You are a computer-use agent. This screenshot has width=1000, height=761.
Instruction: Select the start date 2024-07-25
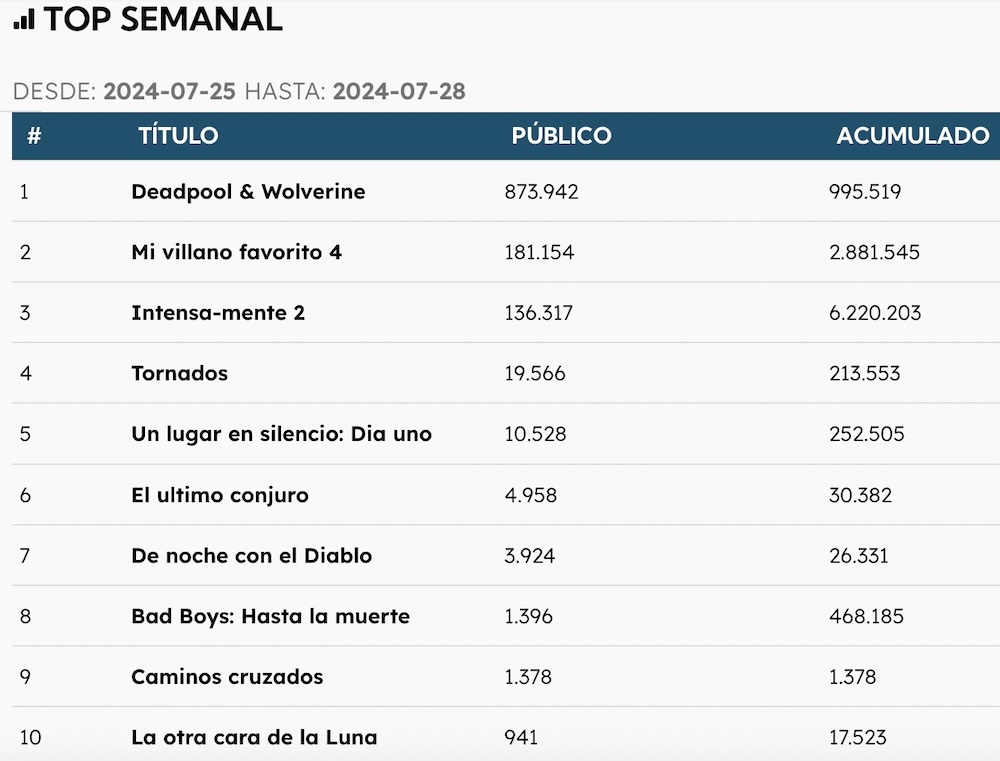(x=170, y=91)
